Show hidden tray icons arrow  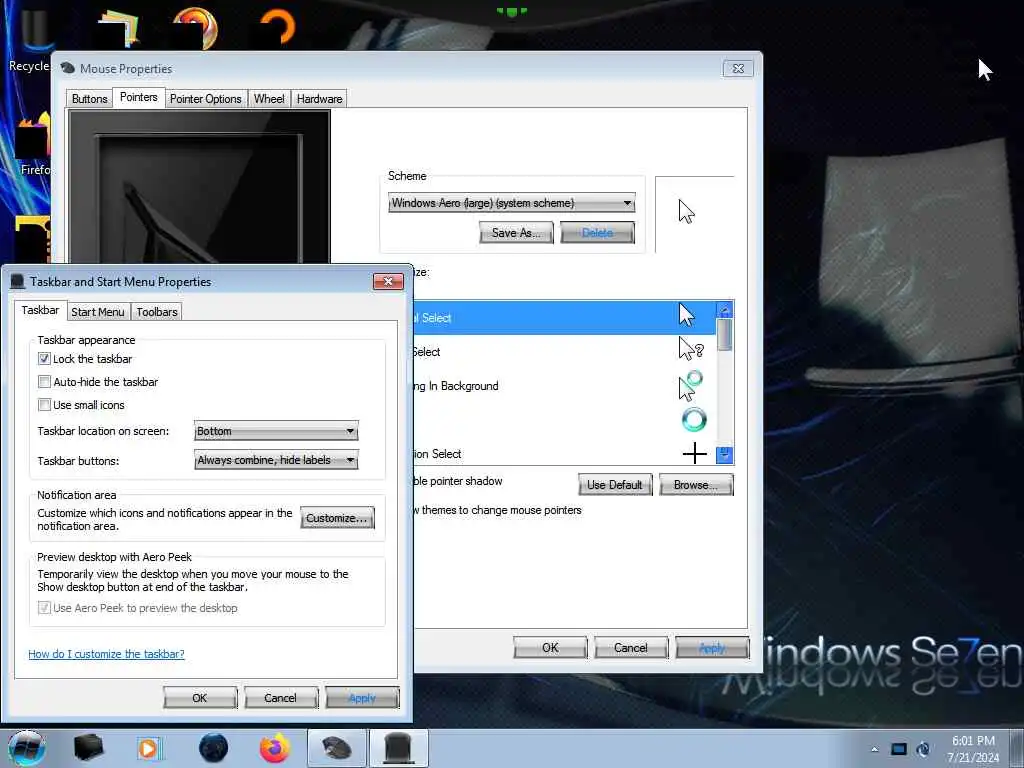coord(874,750)
